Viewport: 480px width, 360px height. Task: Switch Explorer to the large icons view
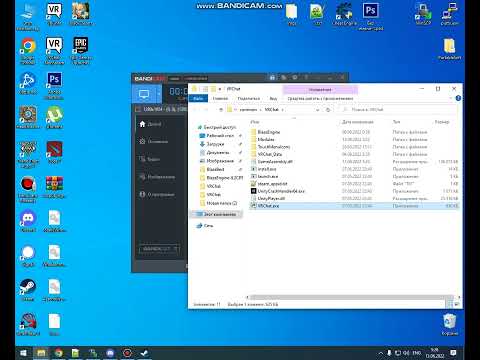tap(456, 304)
